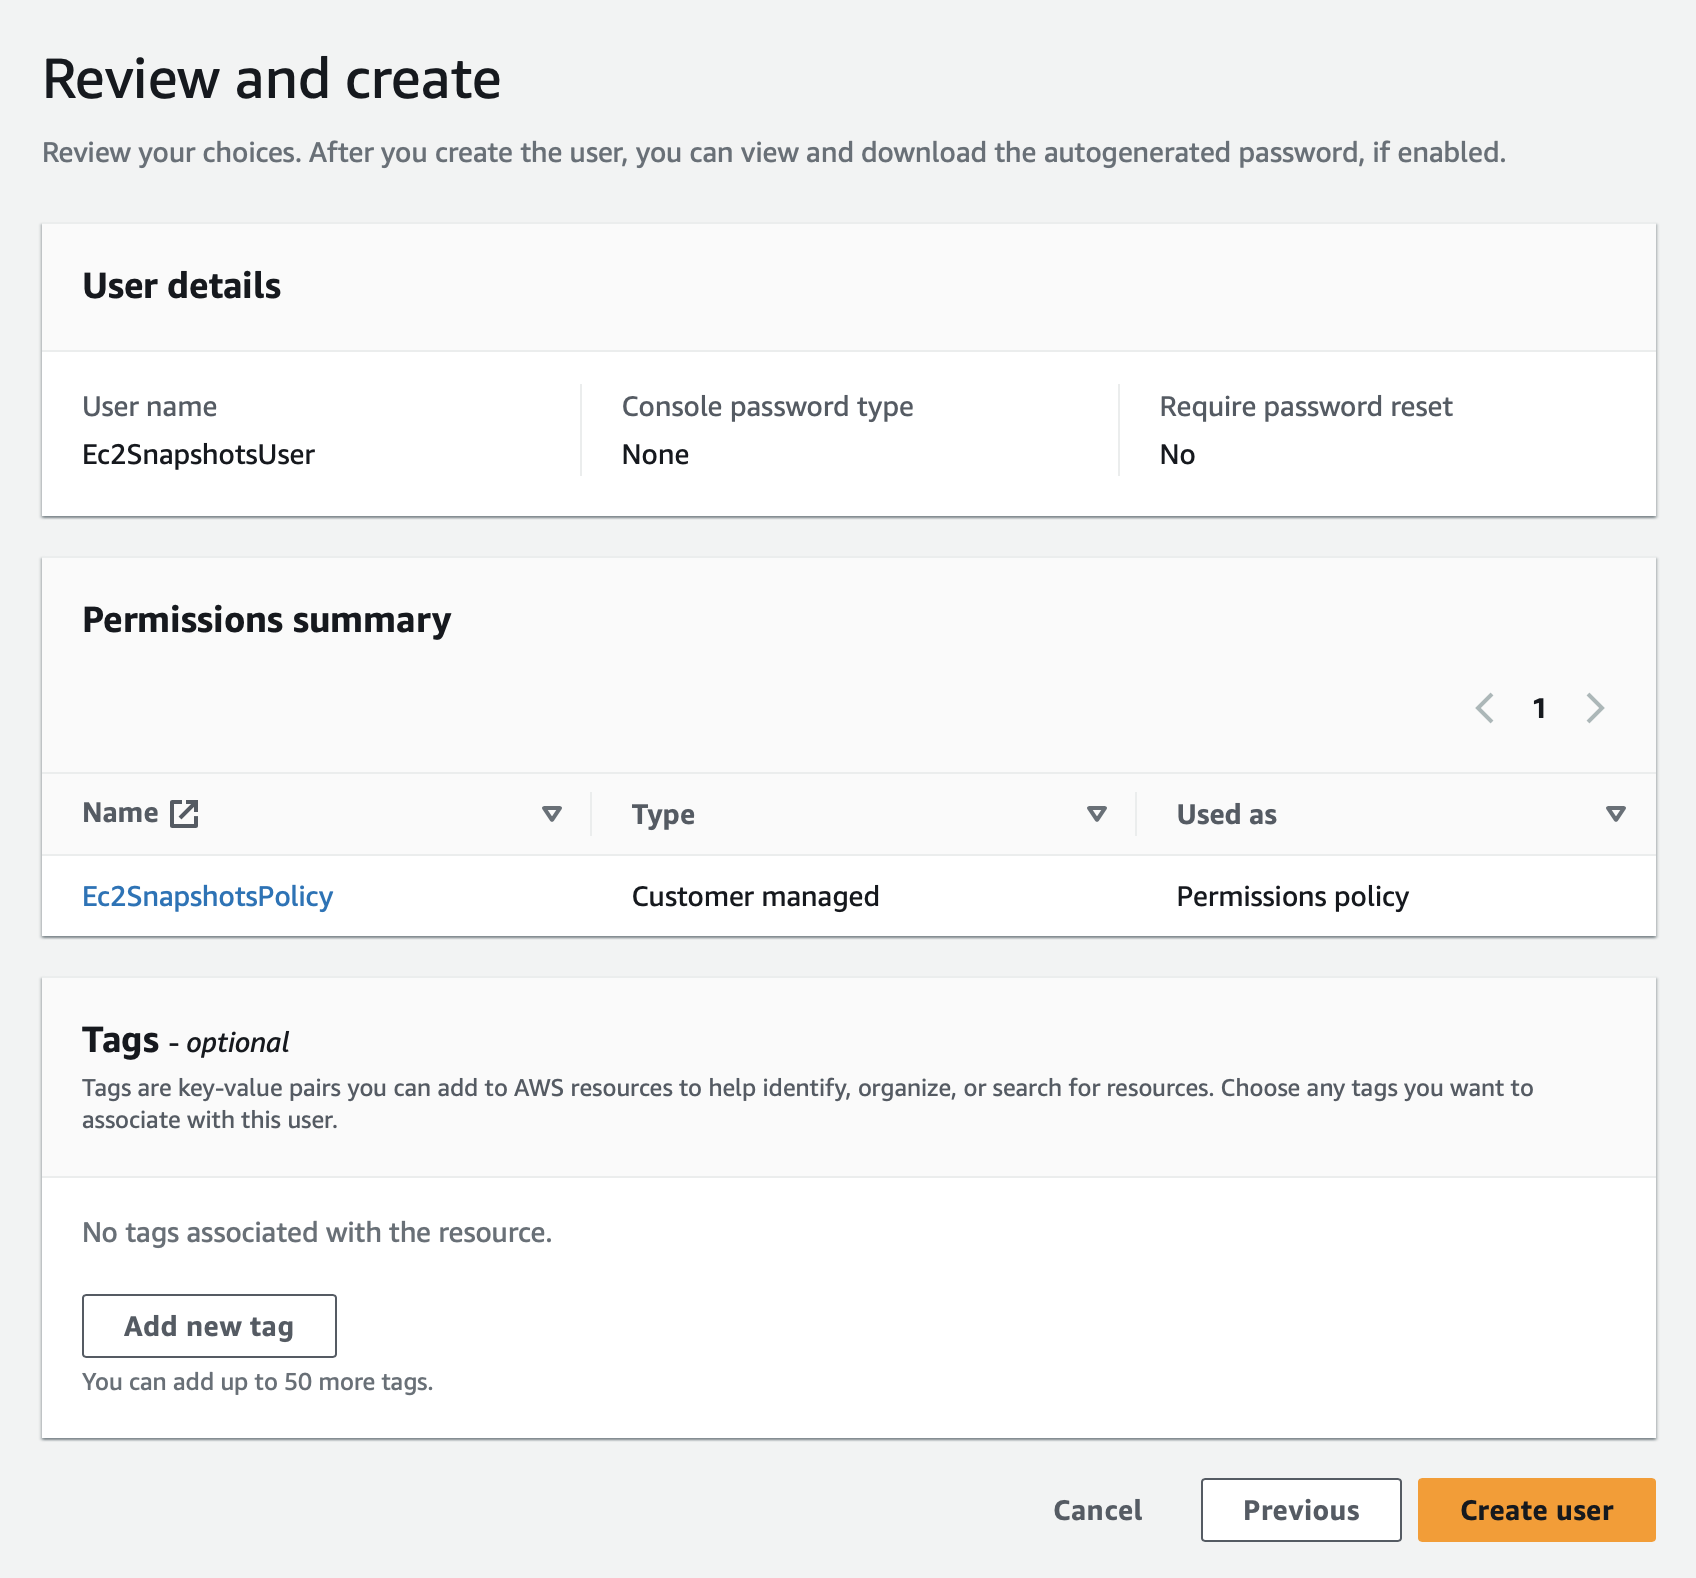Click the Ec2SnapshotsUser user name text

(x=198, y=454)
